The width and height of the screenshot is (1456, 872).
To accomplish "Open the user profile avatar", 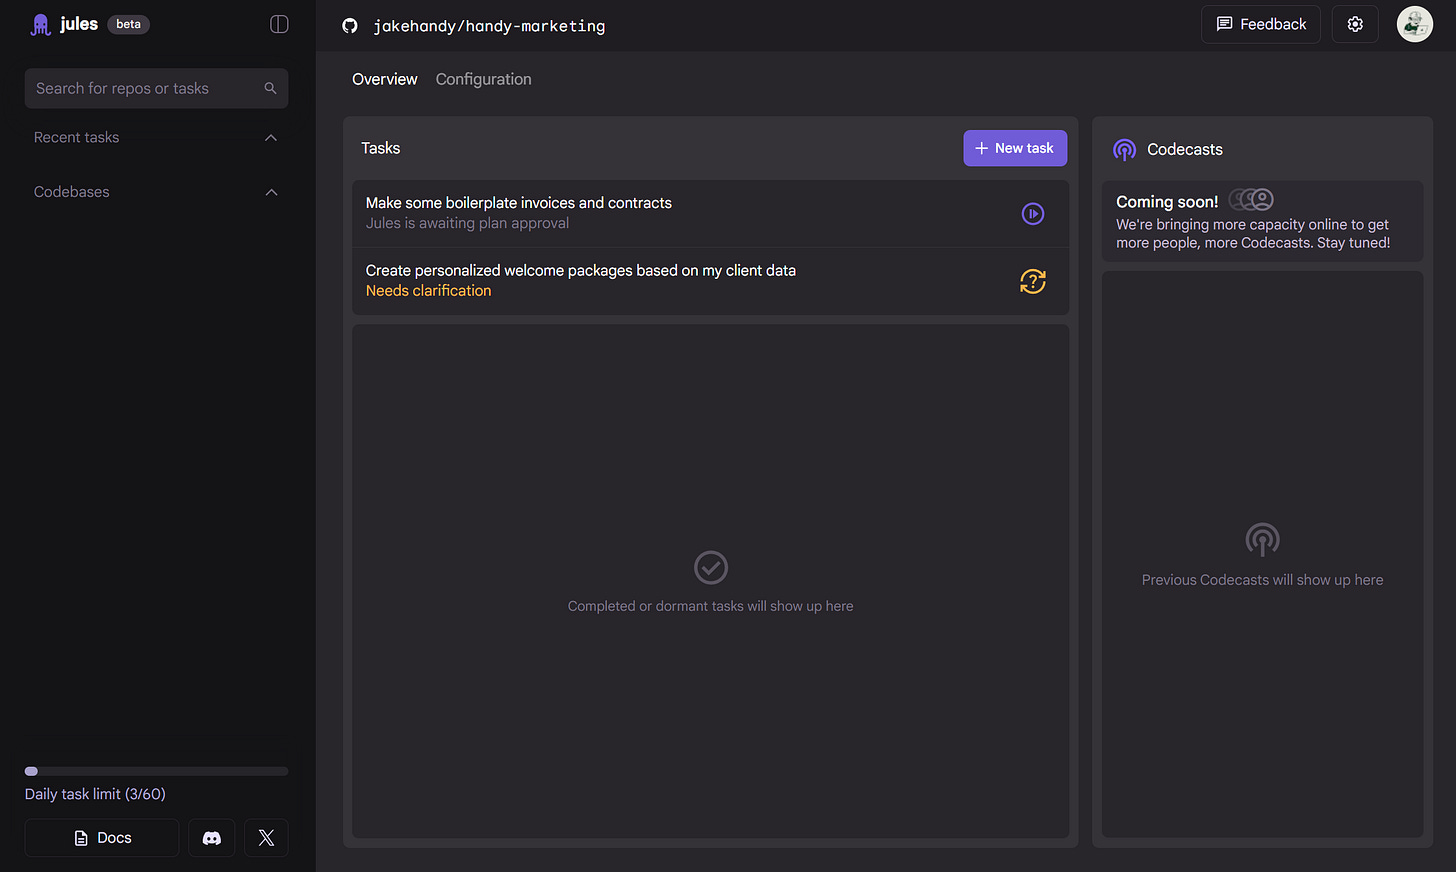I will click(x=1414, y=24).
